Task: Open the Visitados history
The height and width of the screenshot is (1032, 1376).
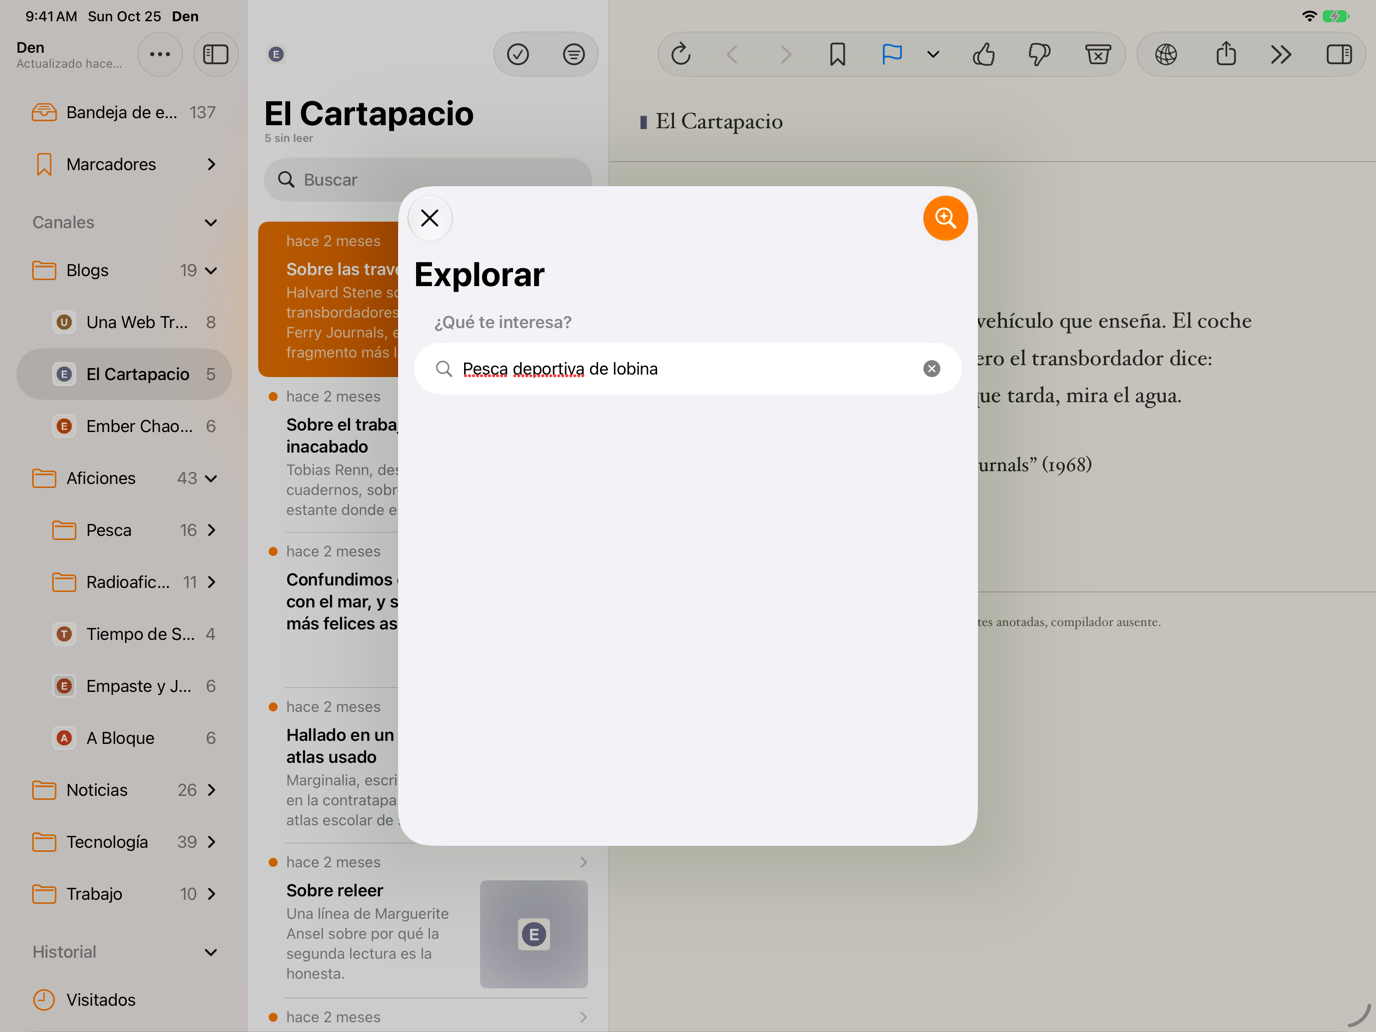Action: click(124, 1000)
